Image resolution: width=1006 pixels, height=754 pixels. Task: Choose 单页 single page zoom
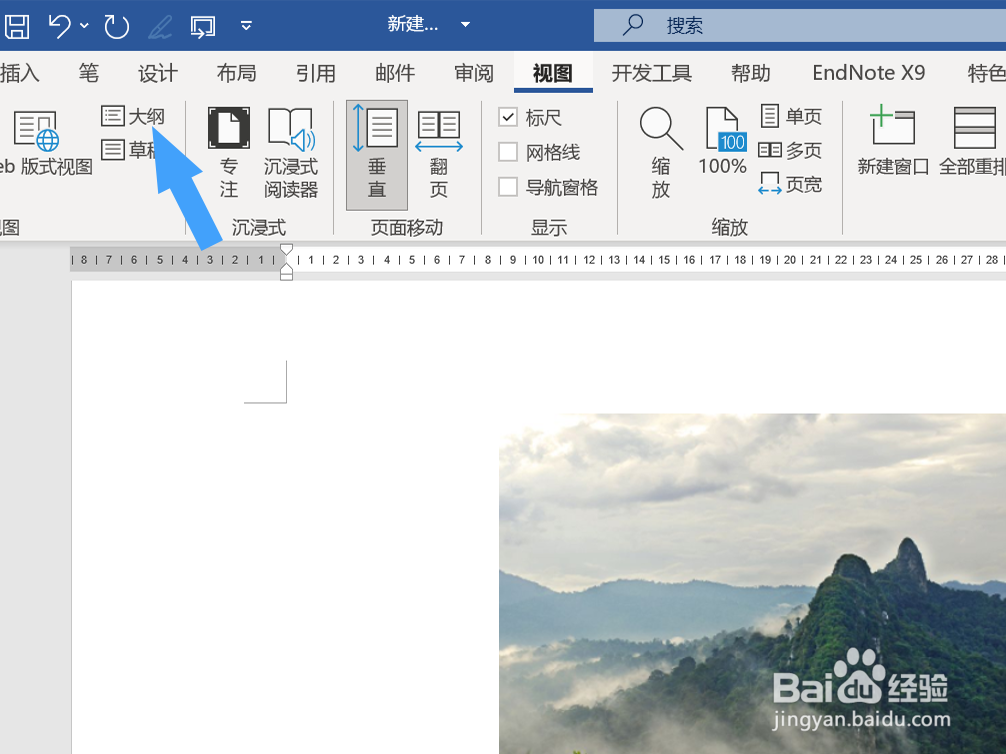(x=790, y=116)
